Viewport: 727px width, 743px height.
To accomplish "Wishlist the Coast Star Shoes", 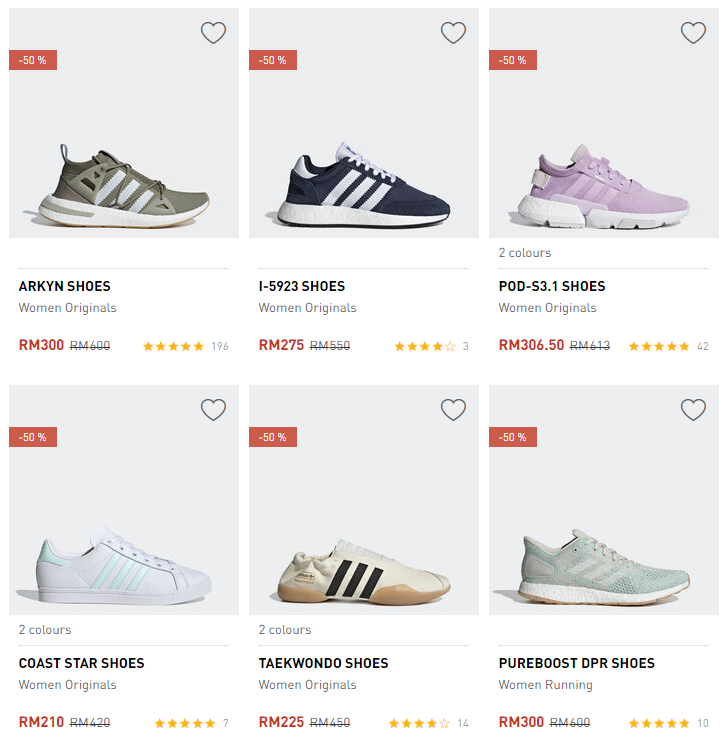I will [213, 410].
